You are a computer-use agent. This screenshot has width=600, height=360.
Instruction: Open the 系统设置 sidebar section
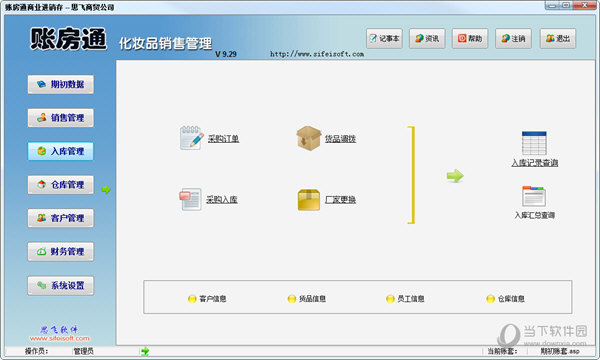click(x=60, y=285)
